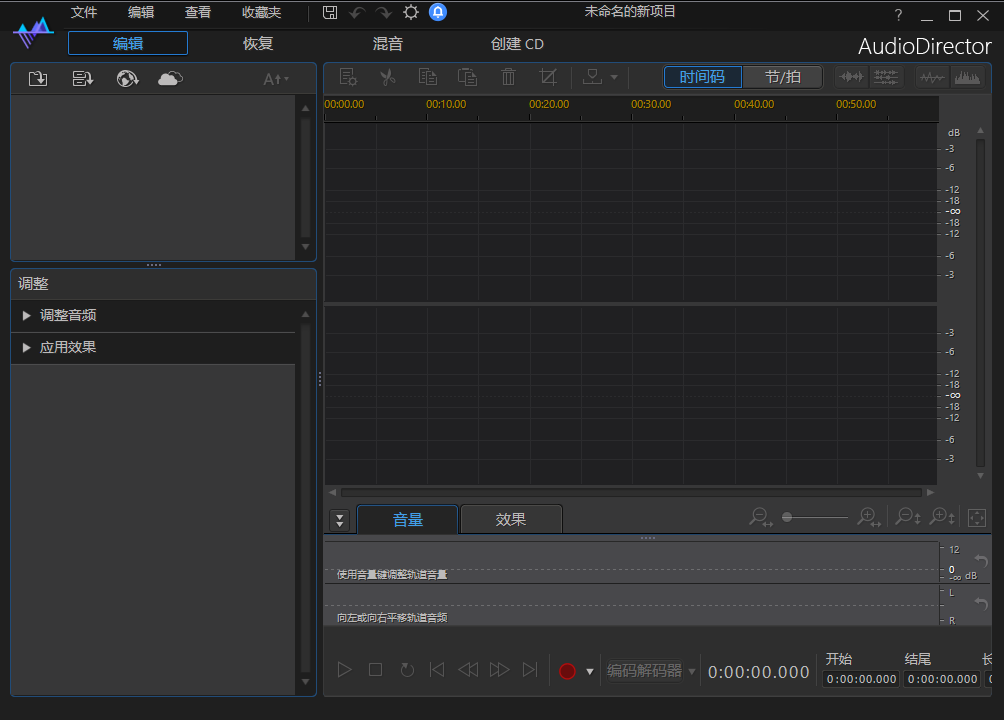
Task: Reset the volume keyframe track arrow
Action: (x=981, y=560)
